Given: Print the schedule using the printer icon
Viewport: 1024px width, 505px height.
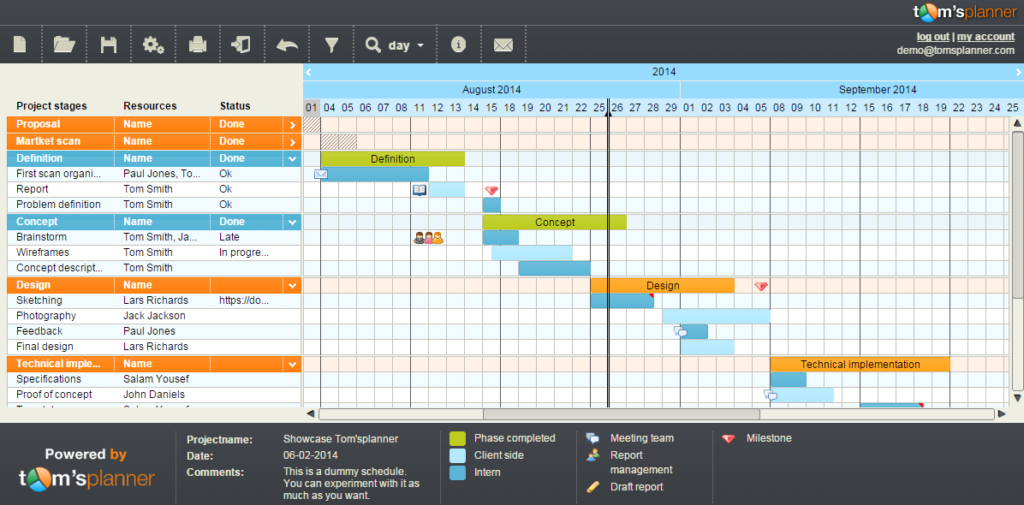Looking at the screenshot, I should [x=197, y=45].
